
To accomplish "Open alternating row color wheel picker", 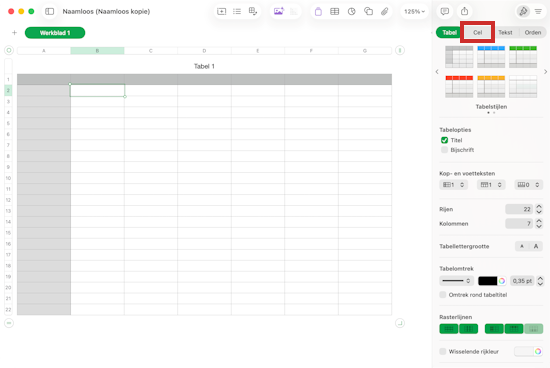I will (538, 351).
